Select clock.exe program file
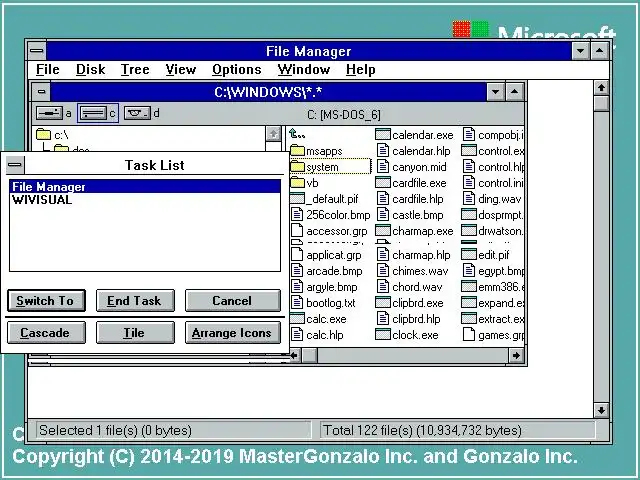Viewport: 640px width, 480px height. tap(407, 335)
